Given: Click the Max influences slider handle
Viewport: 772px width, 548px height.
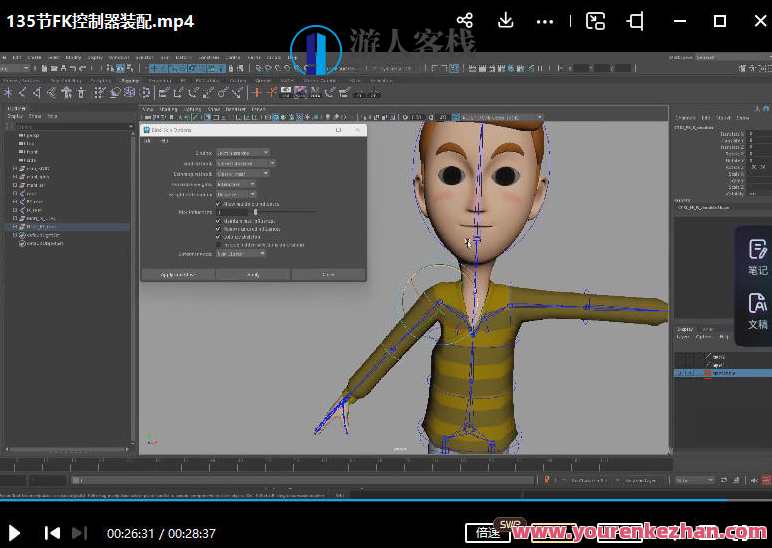Looking at the screenshot, I should coord(256,212).
